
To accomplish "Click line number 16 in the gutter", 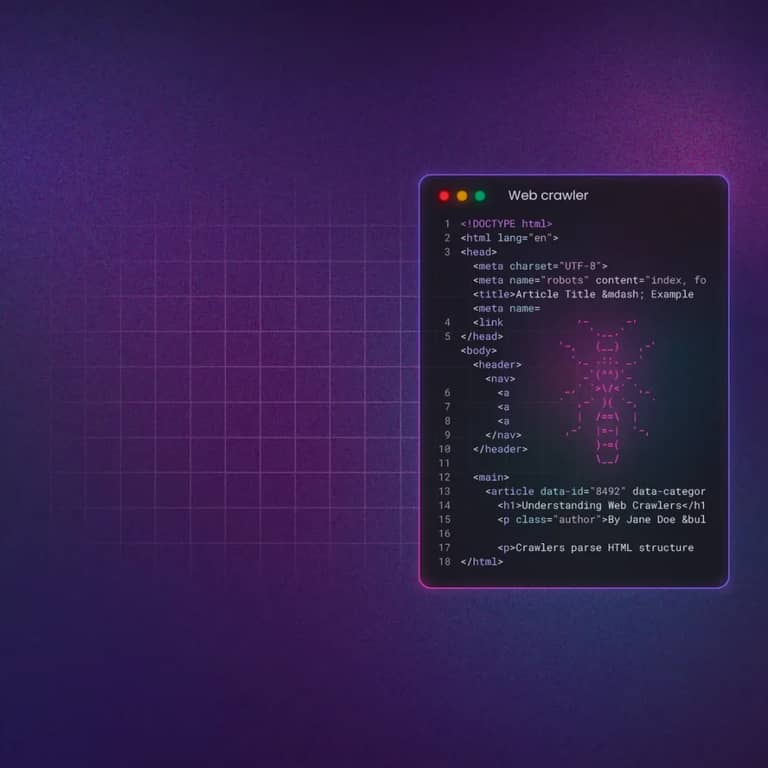I will pyautogui.click(x=444, y=534).
